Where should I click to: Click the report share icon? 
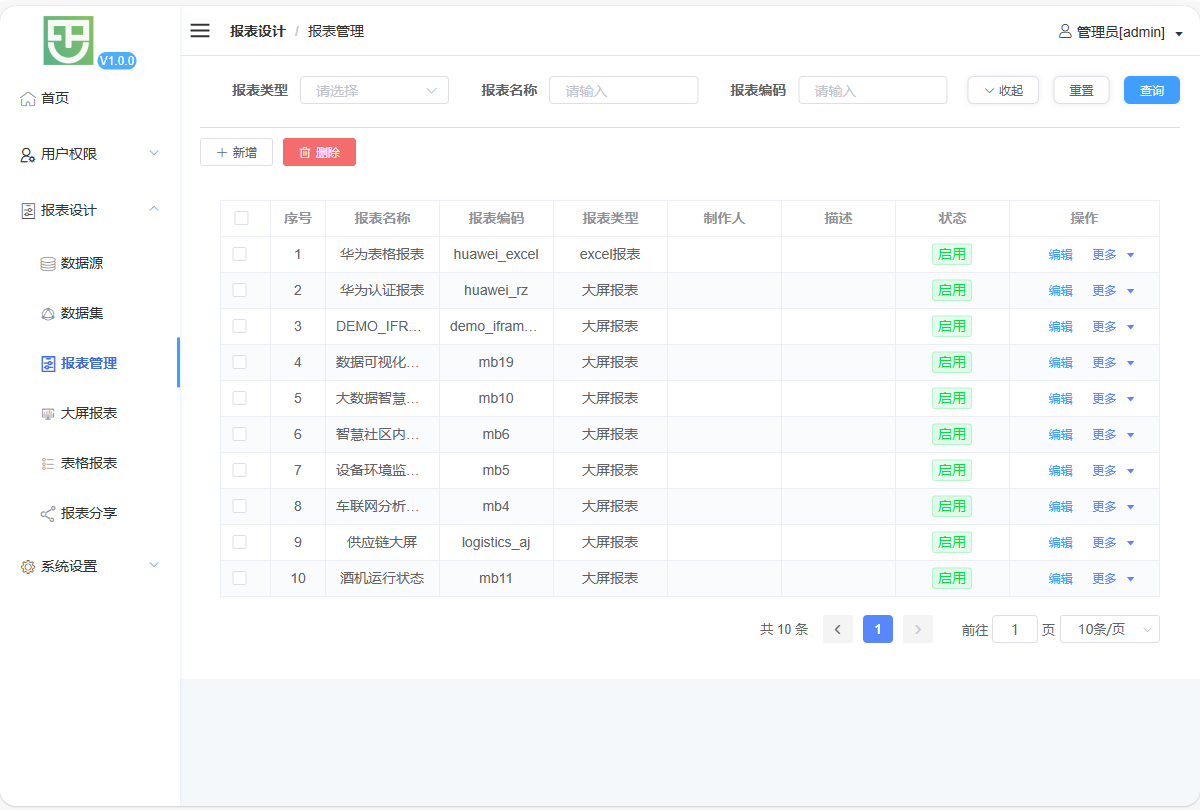point(48,514)
